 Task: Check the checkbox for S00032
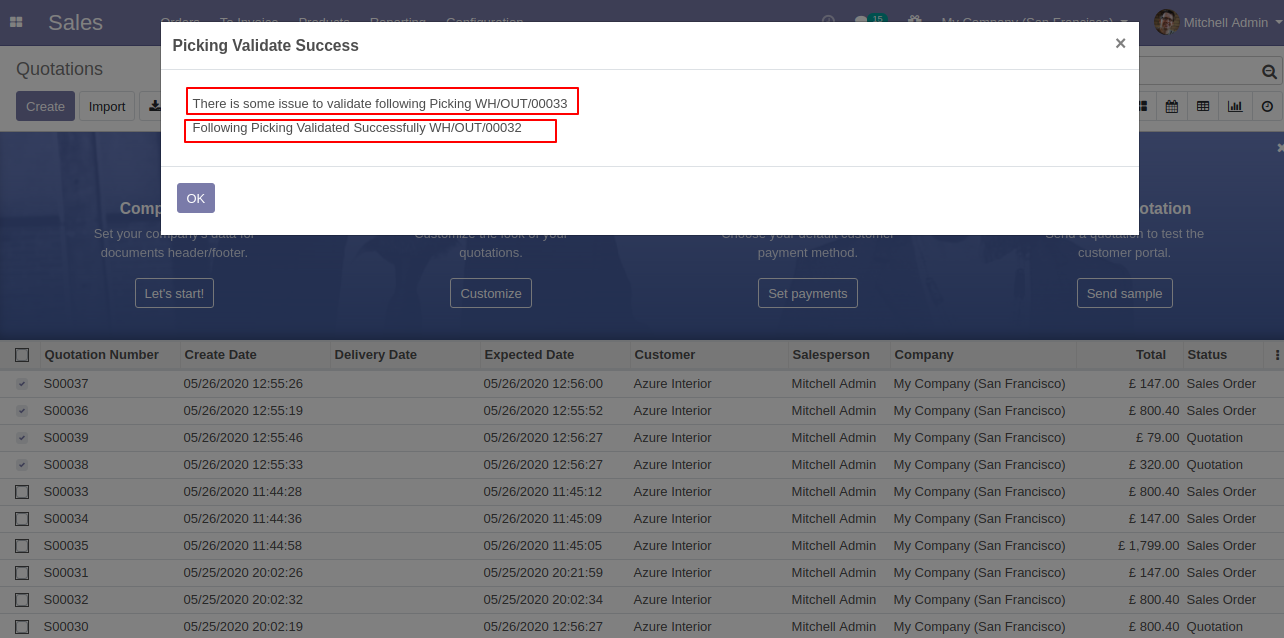[22, 600]
